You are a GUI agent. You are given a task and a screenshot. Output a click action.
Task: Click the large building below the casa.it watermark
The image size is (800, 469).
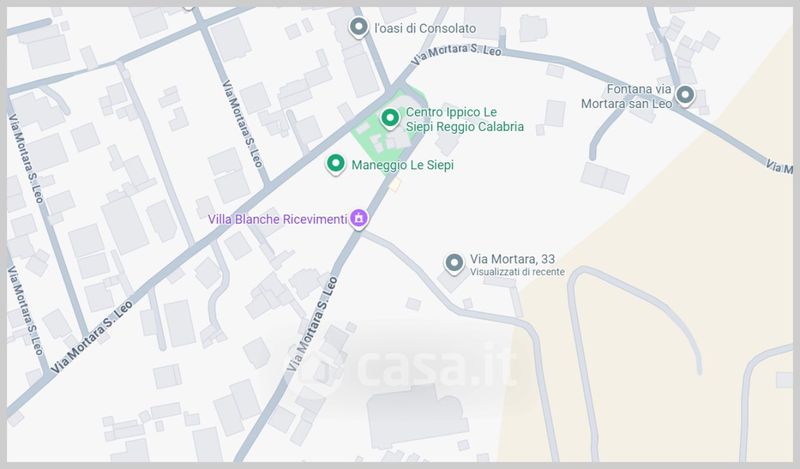[417, 416]
